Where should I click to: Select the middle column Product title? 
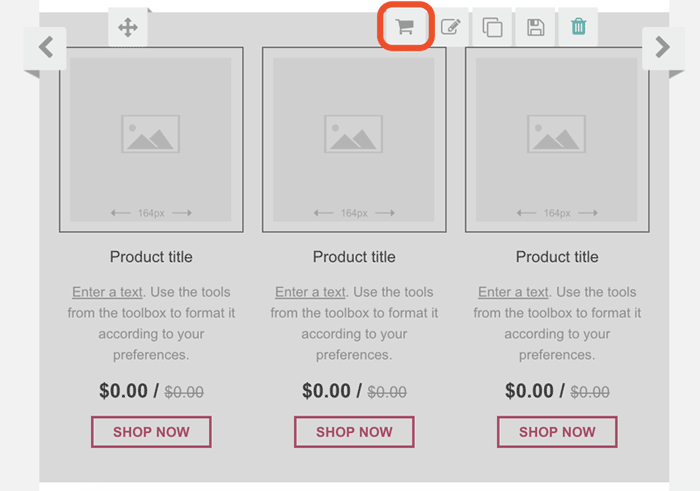pyautogui.click(x=354, y=257)
